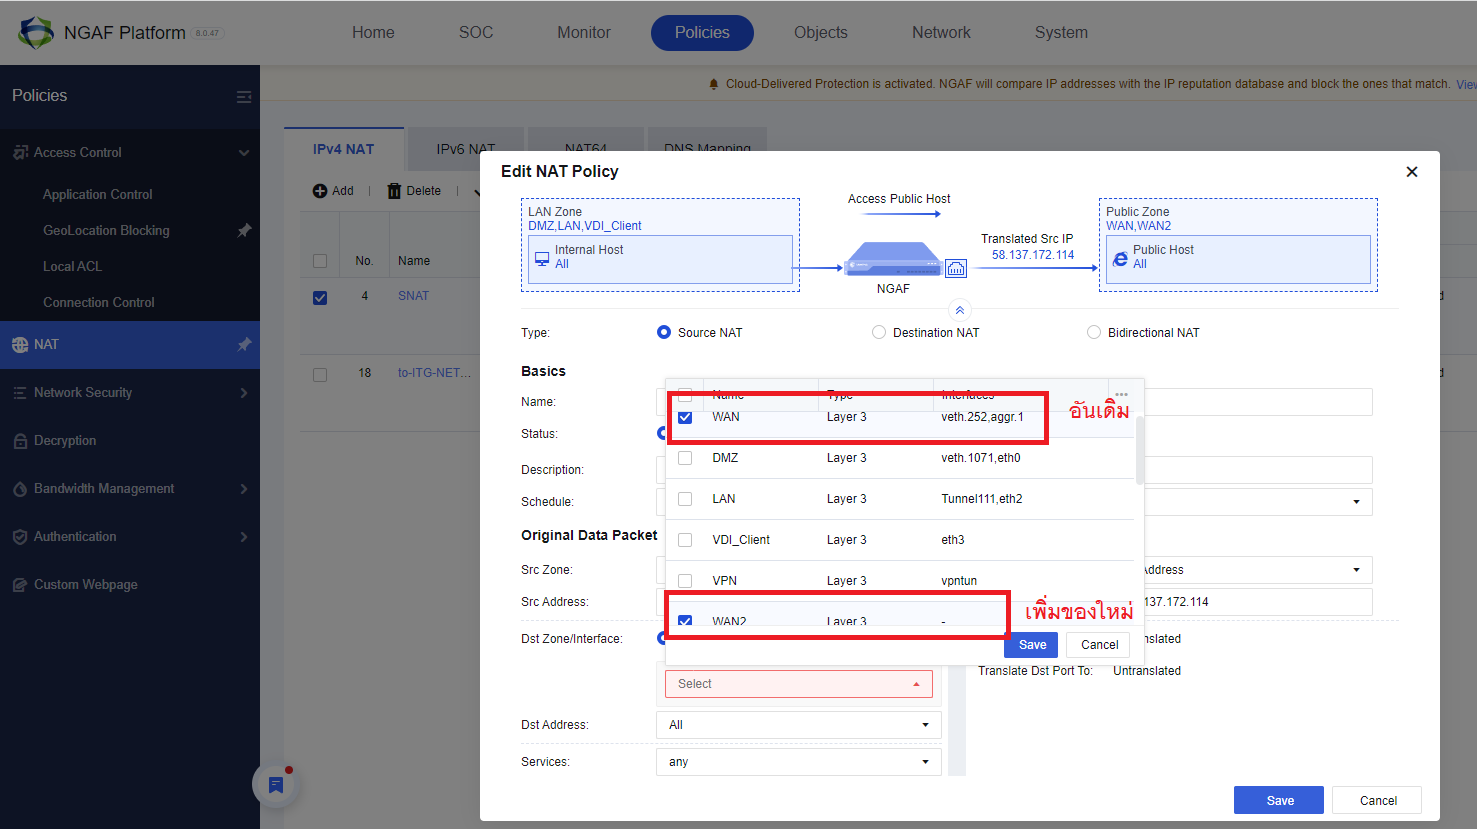Open the floating feedback chat bubble
This screenshot has width=1477, height=829.
coord(275,784)
